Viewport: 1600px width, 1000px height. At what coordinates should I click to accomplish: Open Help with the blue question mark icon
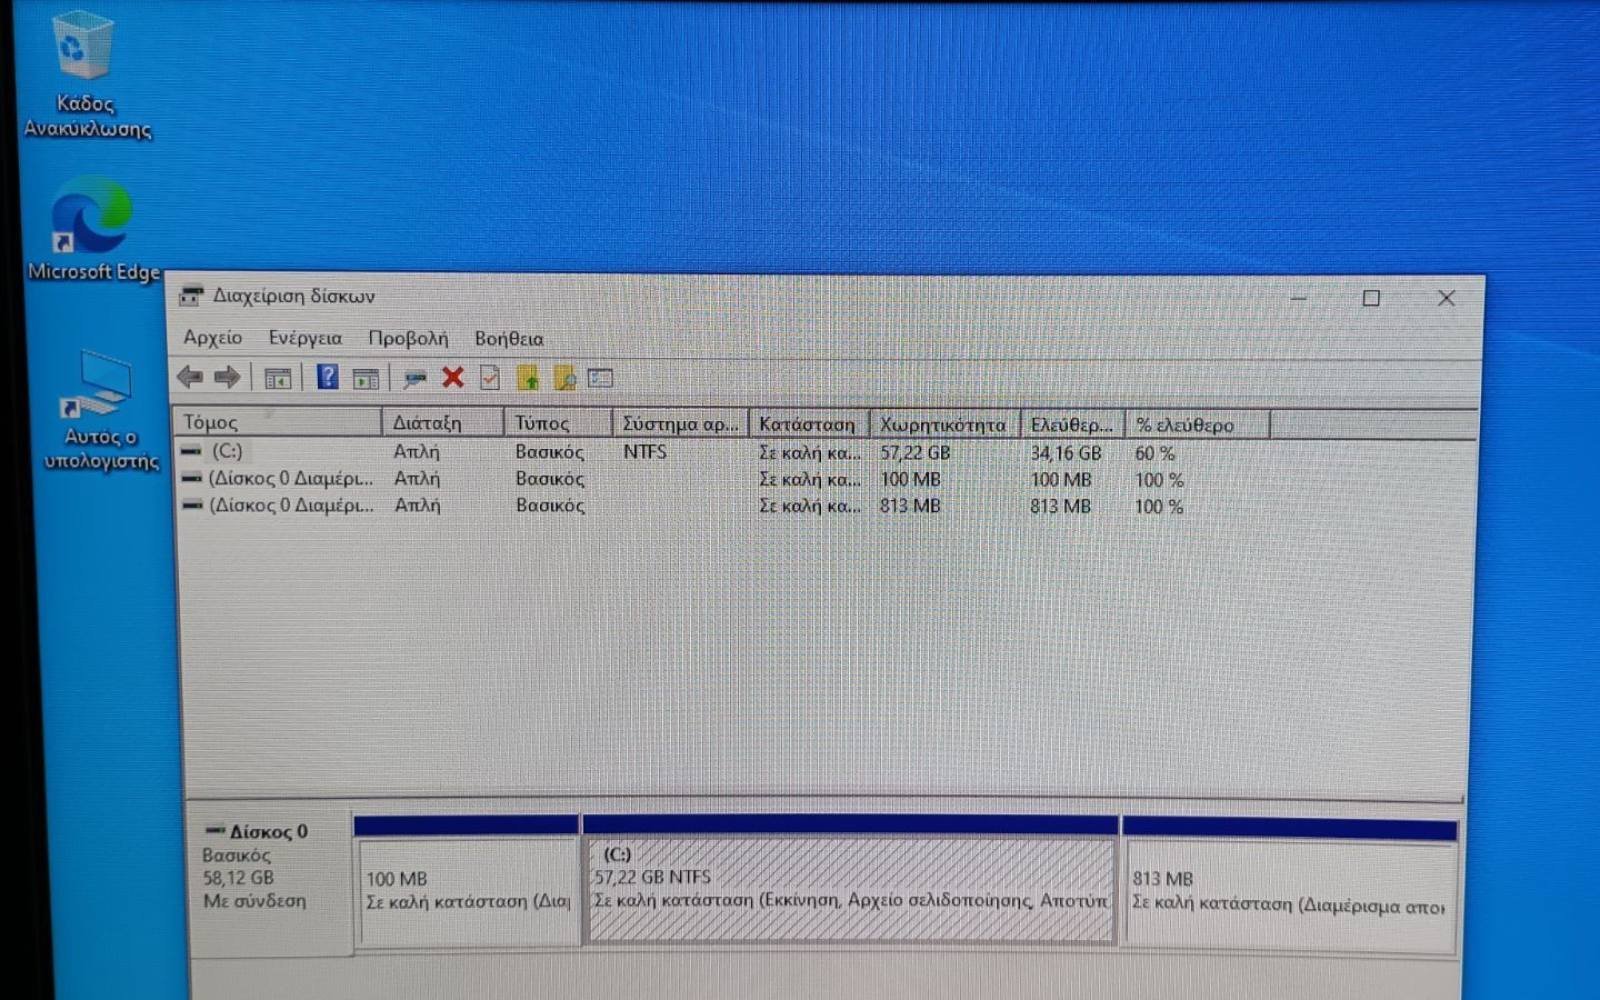click(x=327, y=377)
